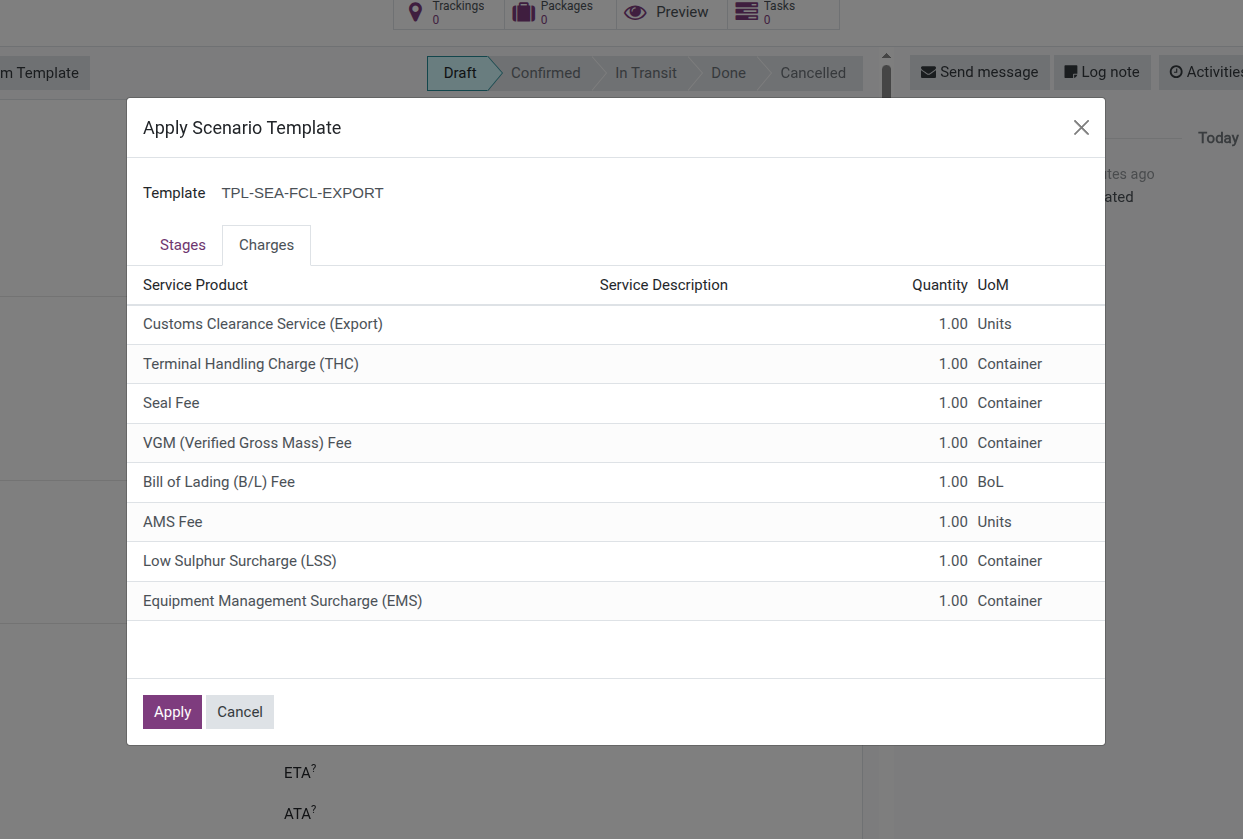Screen dimensions: 1243x839
Task: Set status to In Transit stage
Action: (x=645, y=73)
